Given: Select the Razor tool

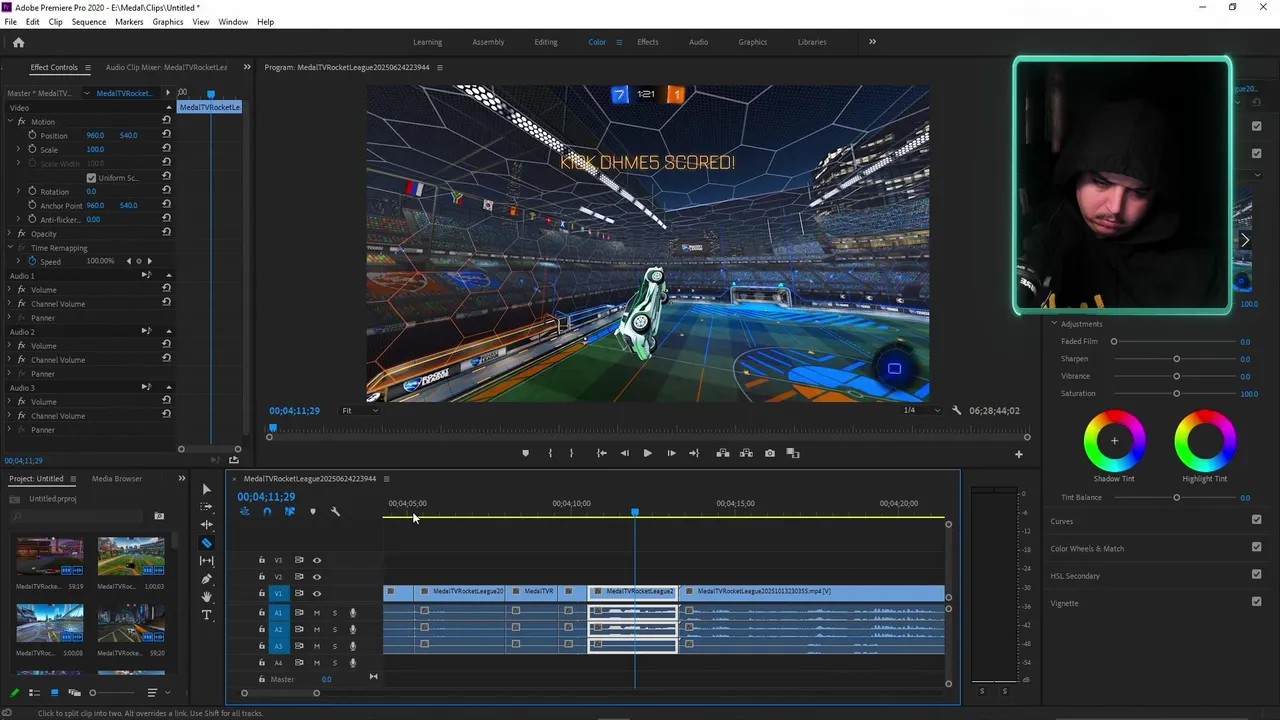Looking at the screenshot, I should click(207, 543).
